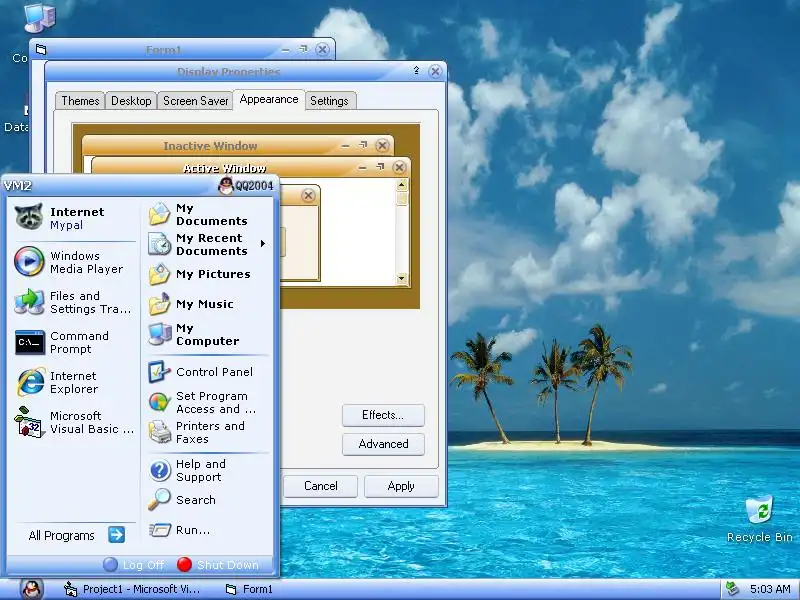Click VM2 user name in start menu
Image resolution: width=800 pixels, height=600 pixels.
point(17,186)
